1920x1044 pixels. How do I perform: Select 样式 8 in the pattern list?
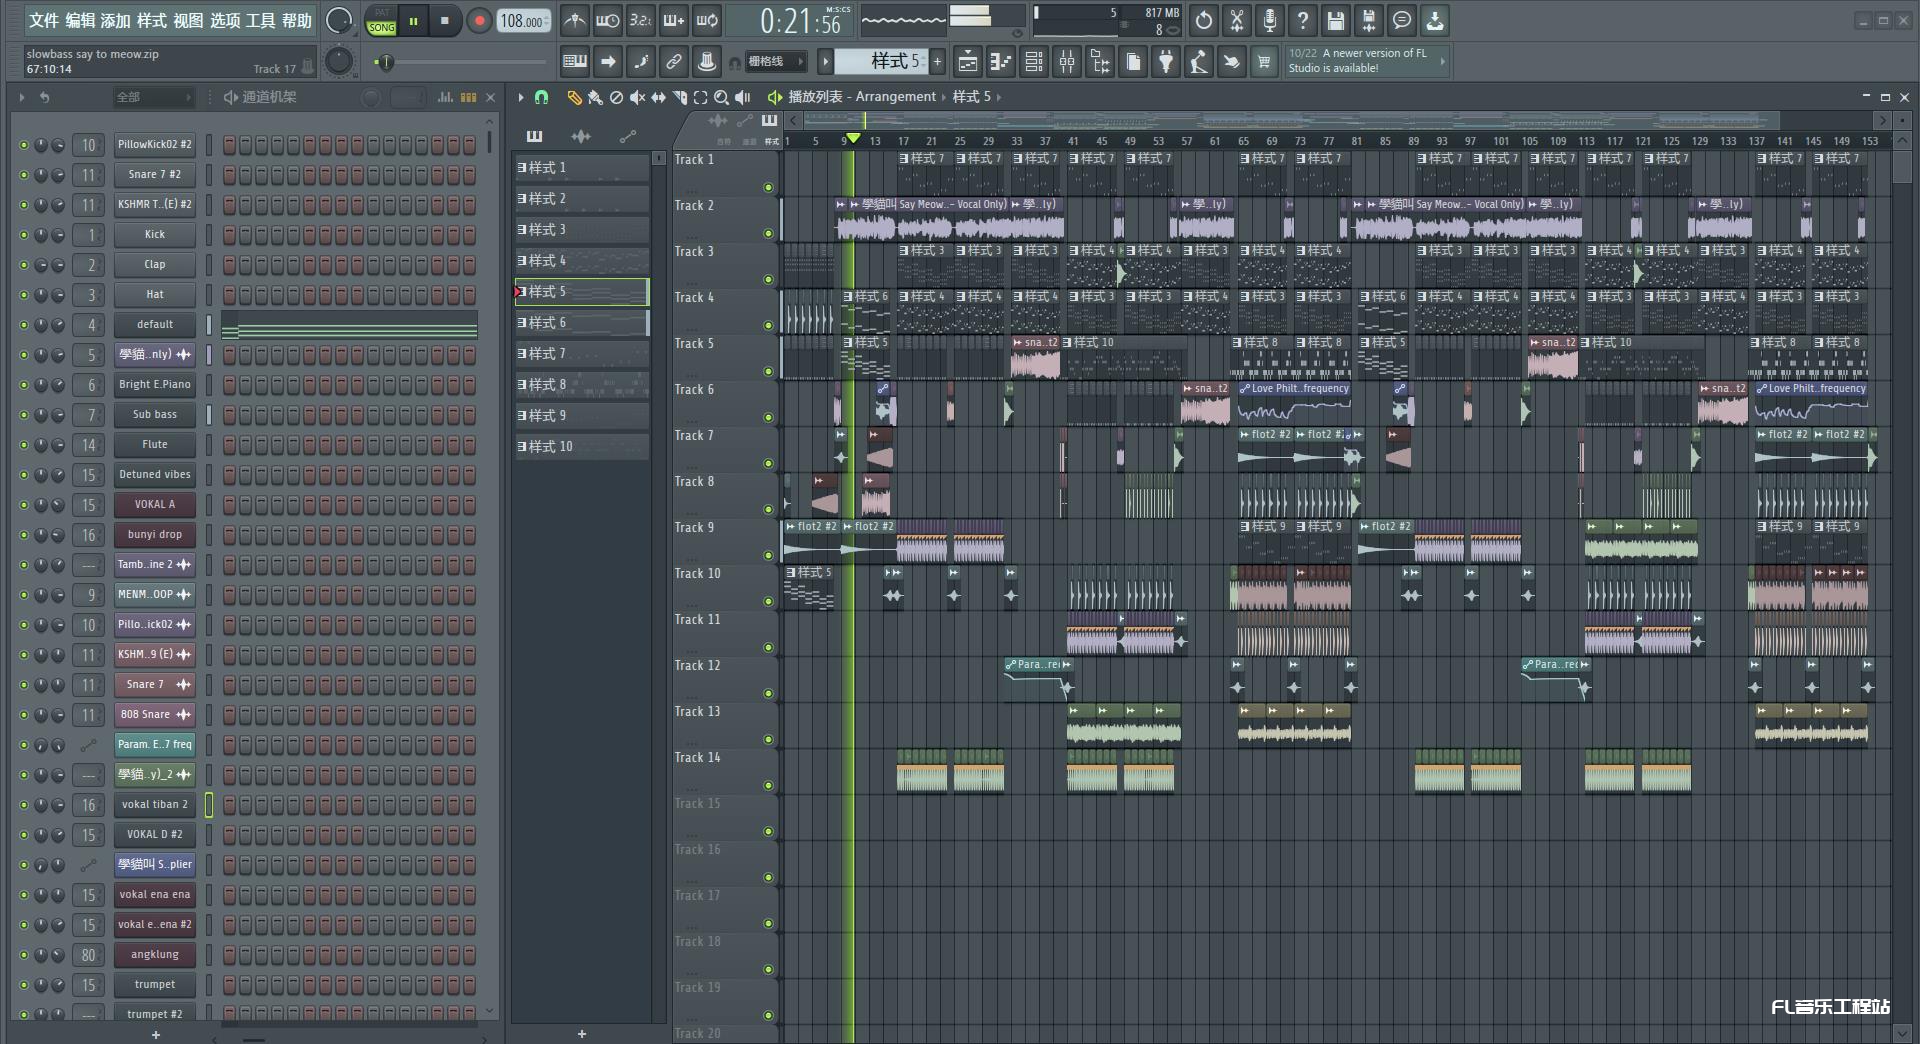(x=582, y=385)
